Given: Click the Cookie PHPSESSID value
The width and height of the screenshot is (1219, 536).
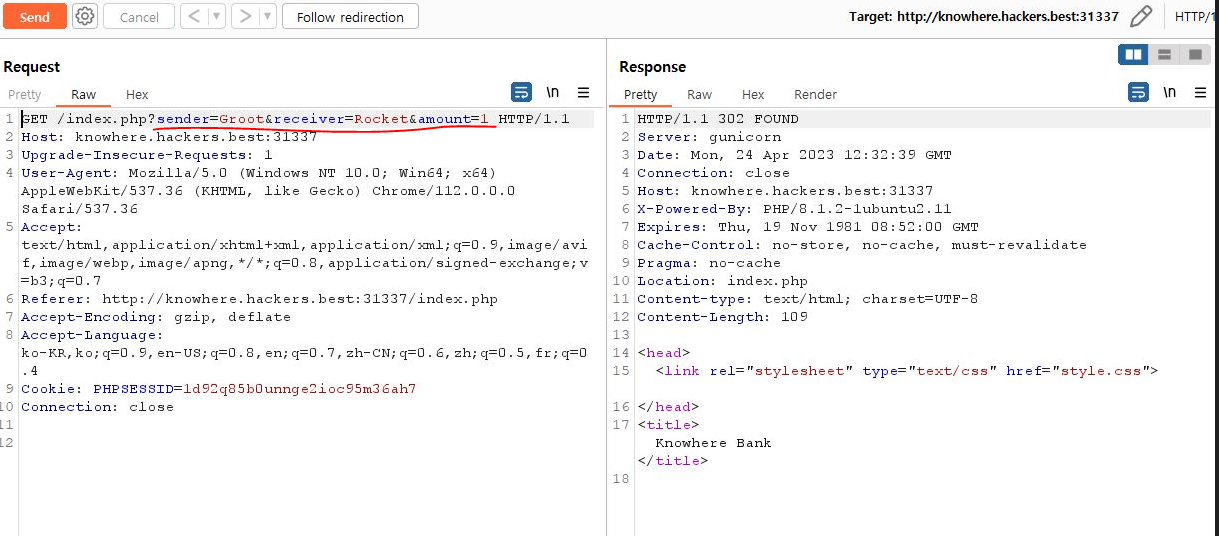Looking at the screenshot, I should 299,389.
